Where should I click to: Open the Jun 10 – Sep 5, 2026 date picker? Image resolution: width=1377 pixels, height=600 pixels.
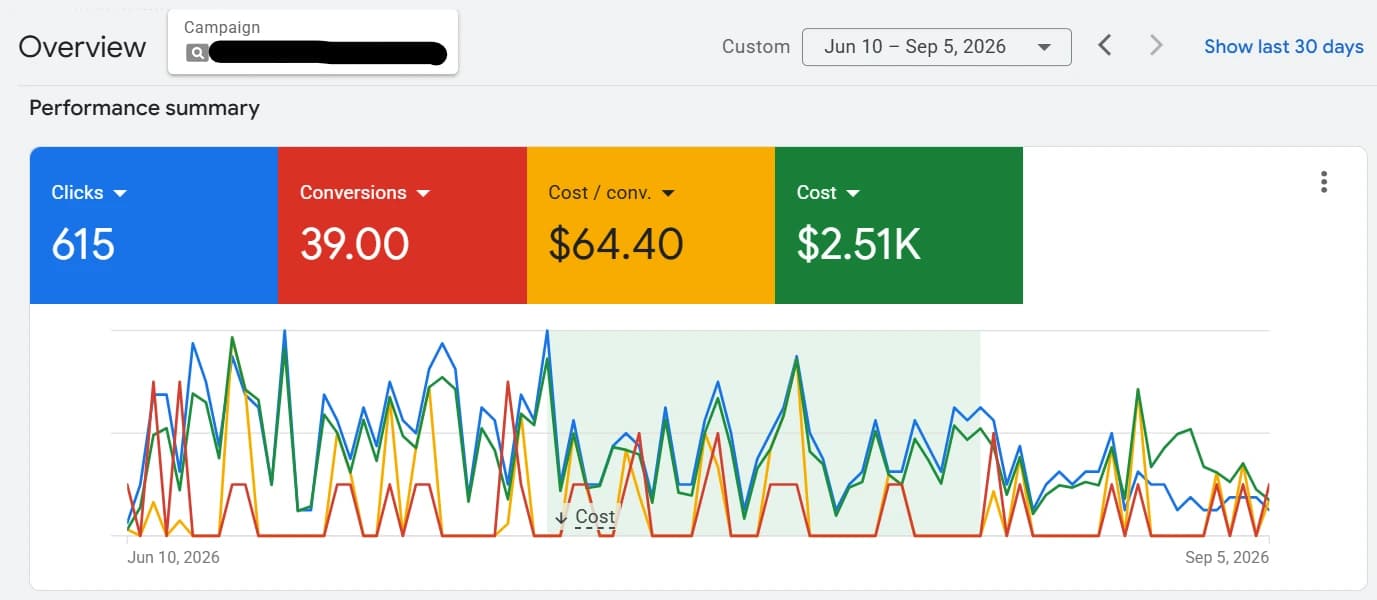[x=937, y=47]
